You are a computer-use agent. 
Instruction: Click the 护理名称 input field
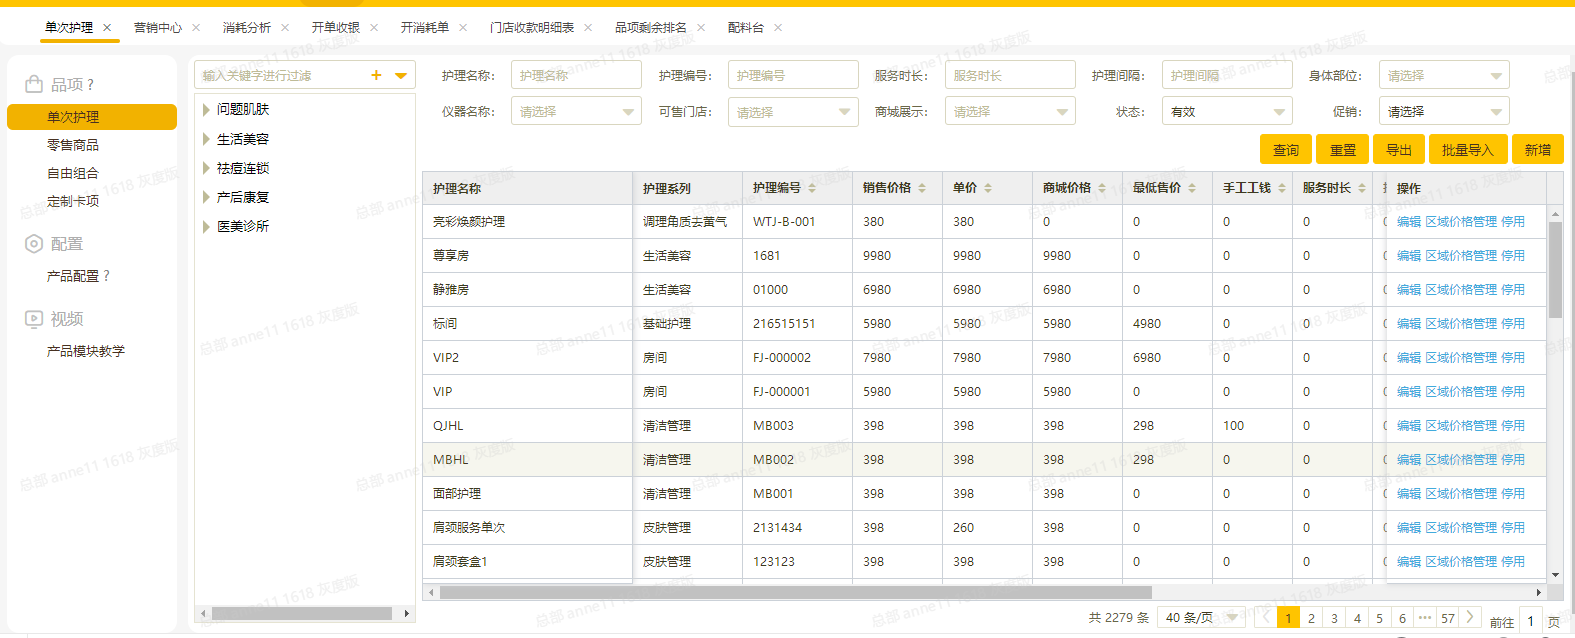576,75
